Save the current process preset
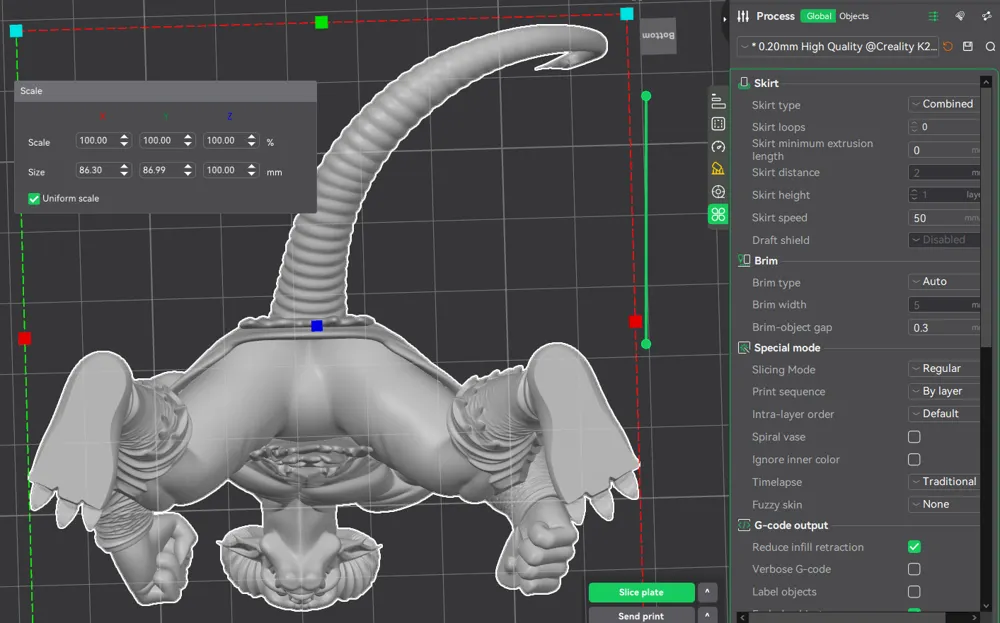This screenshot has width=1000, height=623. pos(968,47)
